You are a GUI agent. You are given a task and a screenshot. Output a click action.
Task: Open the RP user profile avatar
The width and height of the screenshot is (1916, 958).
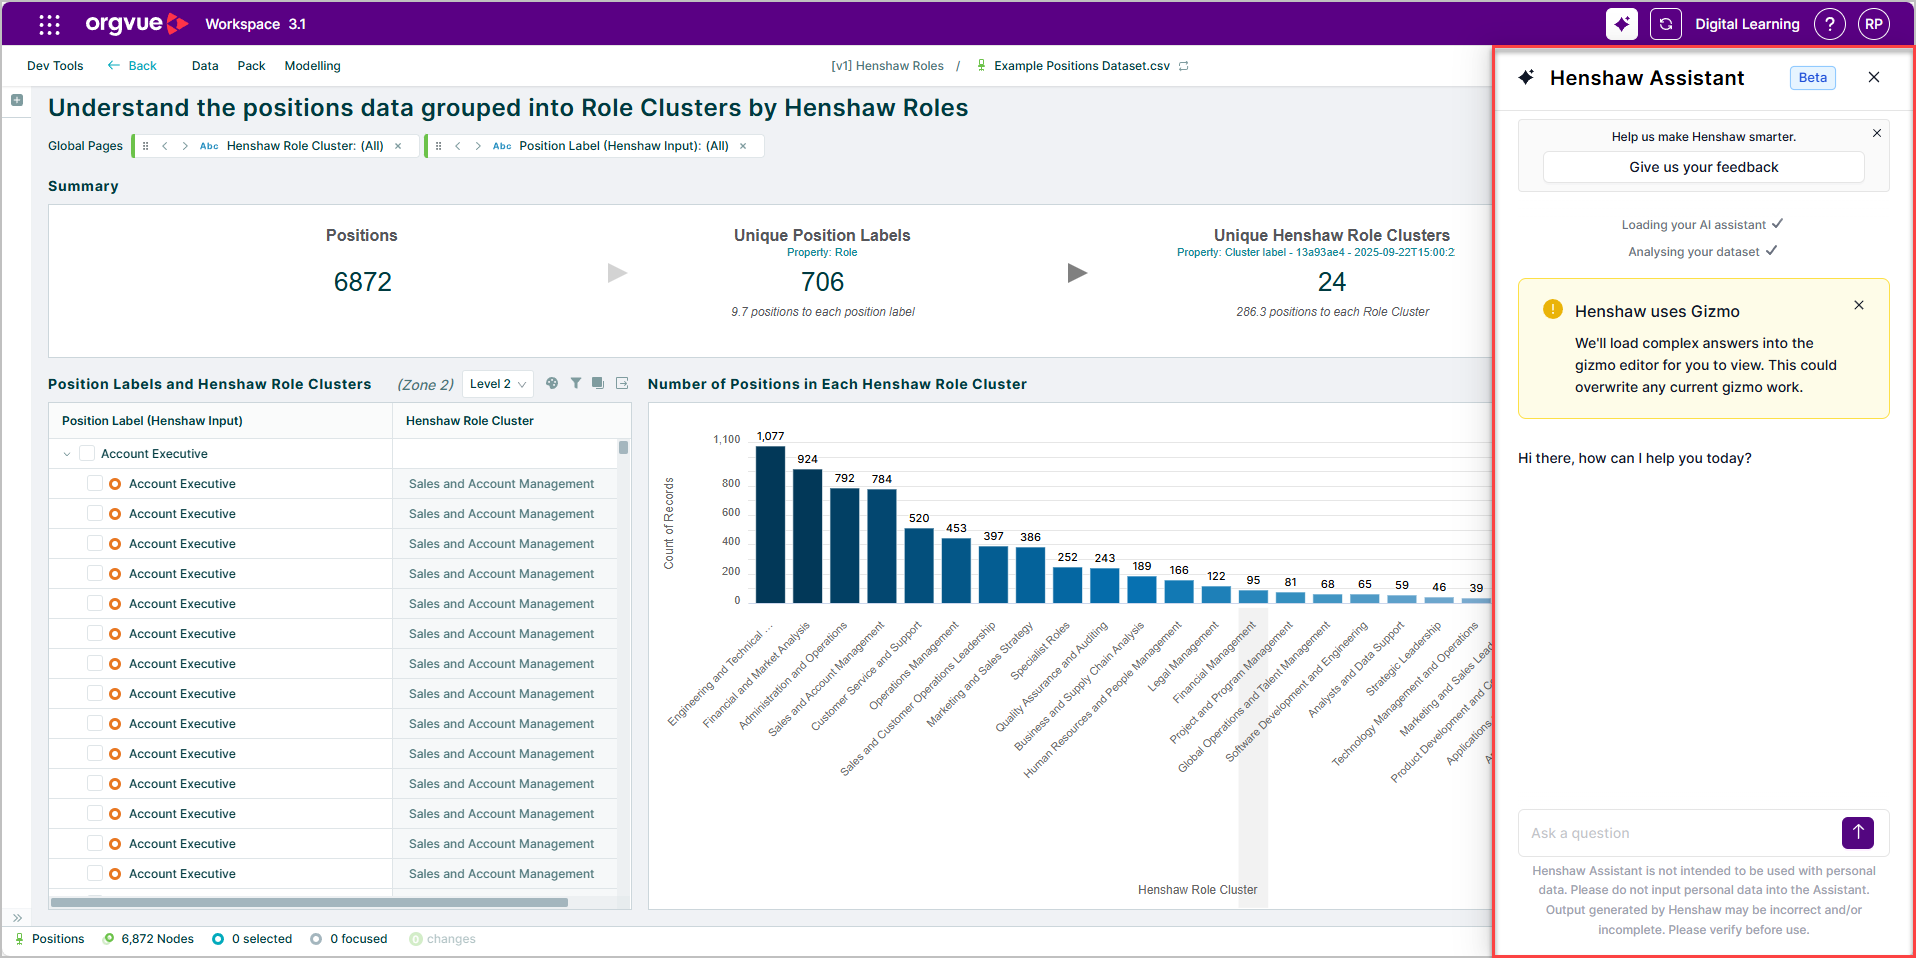pyautogui.click(x=1873, y=24)
